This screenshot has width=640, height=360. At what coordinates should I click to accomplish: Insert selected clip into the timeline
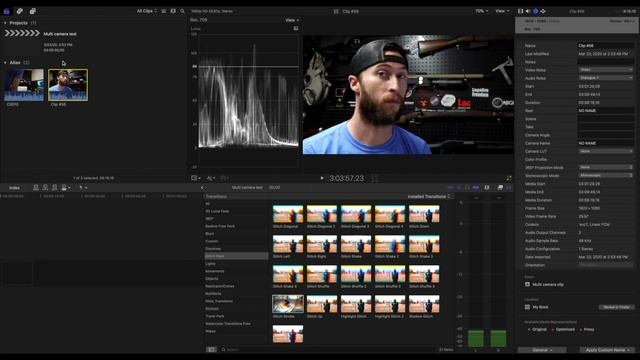click(x=45, y=187)
